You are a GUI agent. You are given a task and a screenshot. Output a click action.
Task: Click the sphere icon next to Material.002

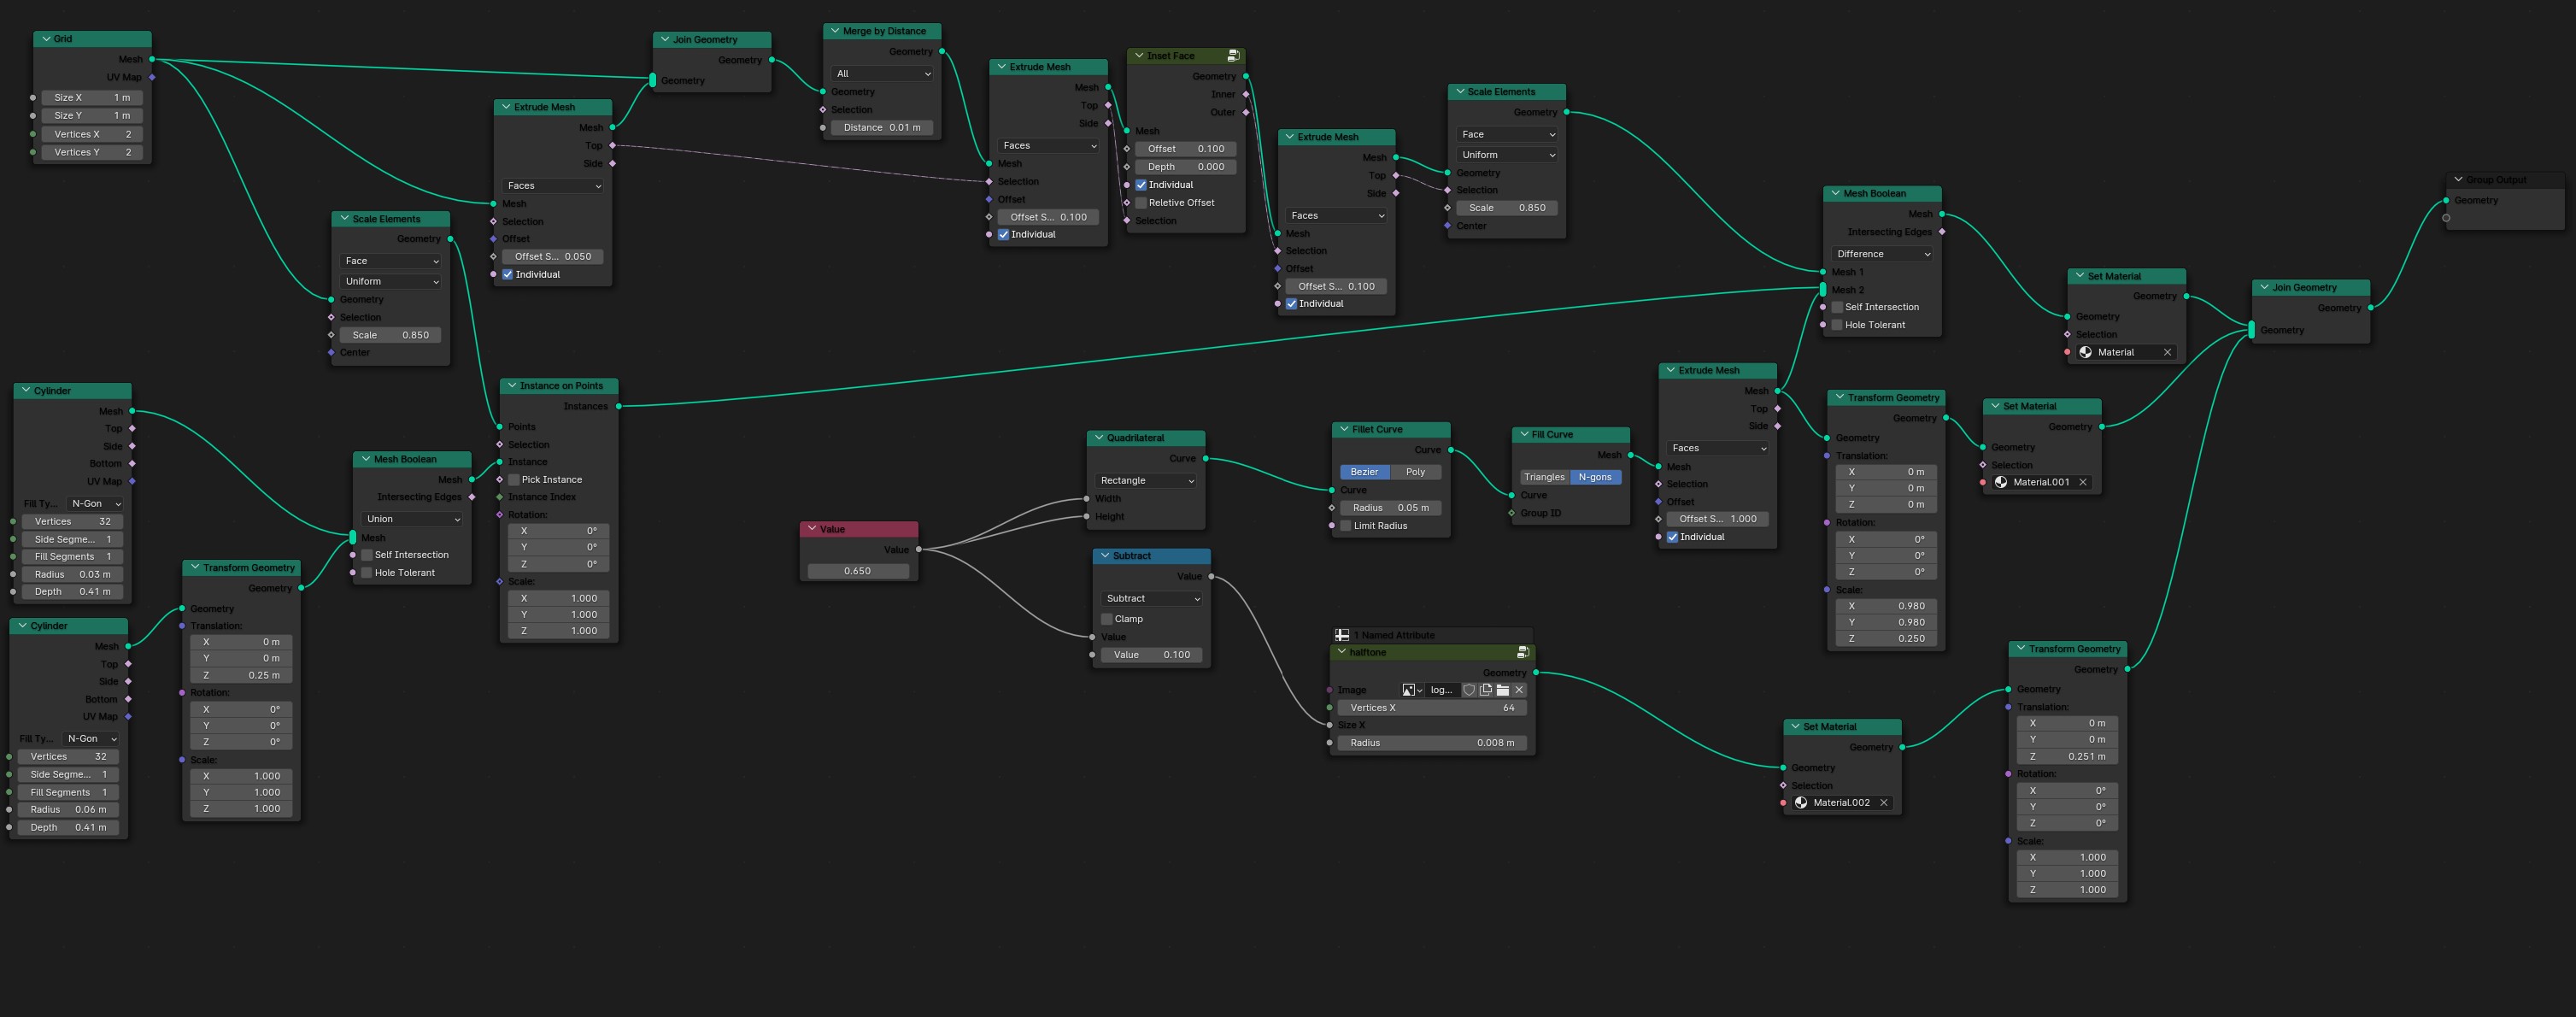click(1801, 803)
